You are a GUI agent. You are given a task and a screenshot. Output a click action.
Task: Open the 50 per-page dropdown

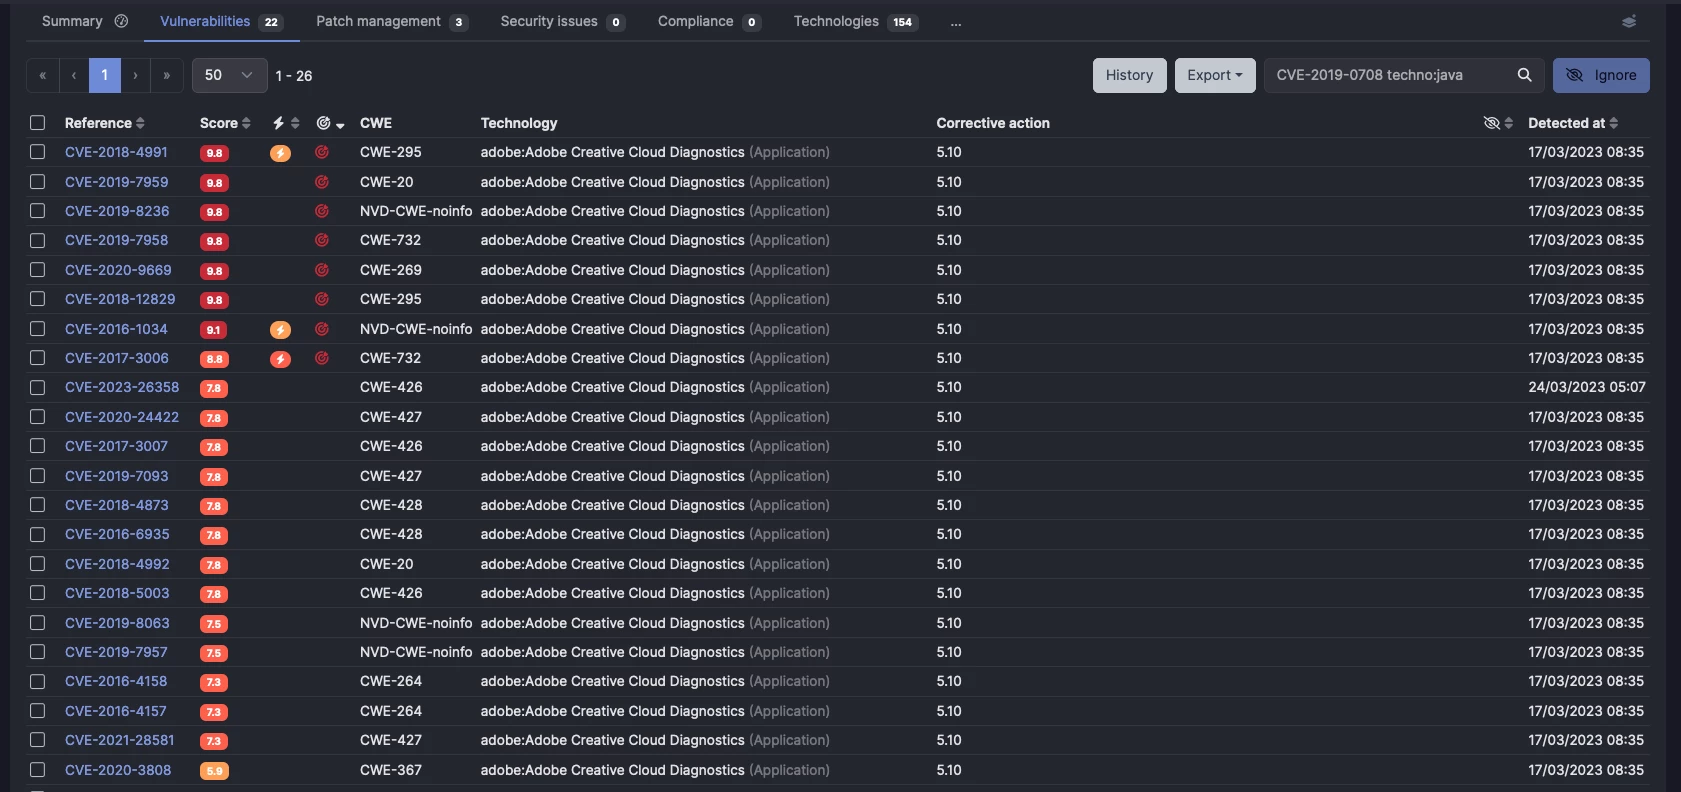(229, 75)
